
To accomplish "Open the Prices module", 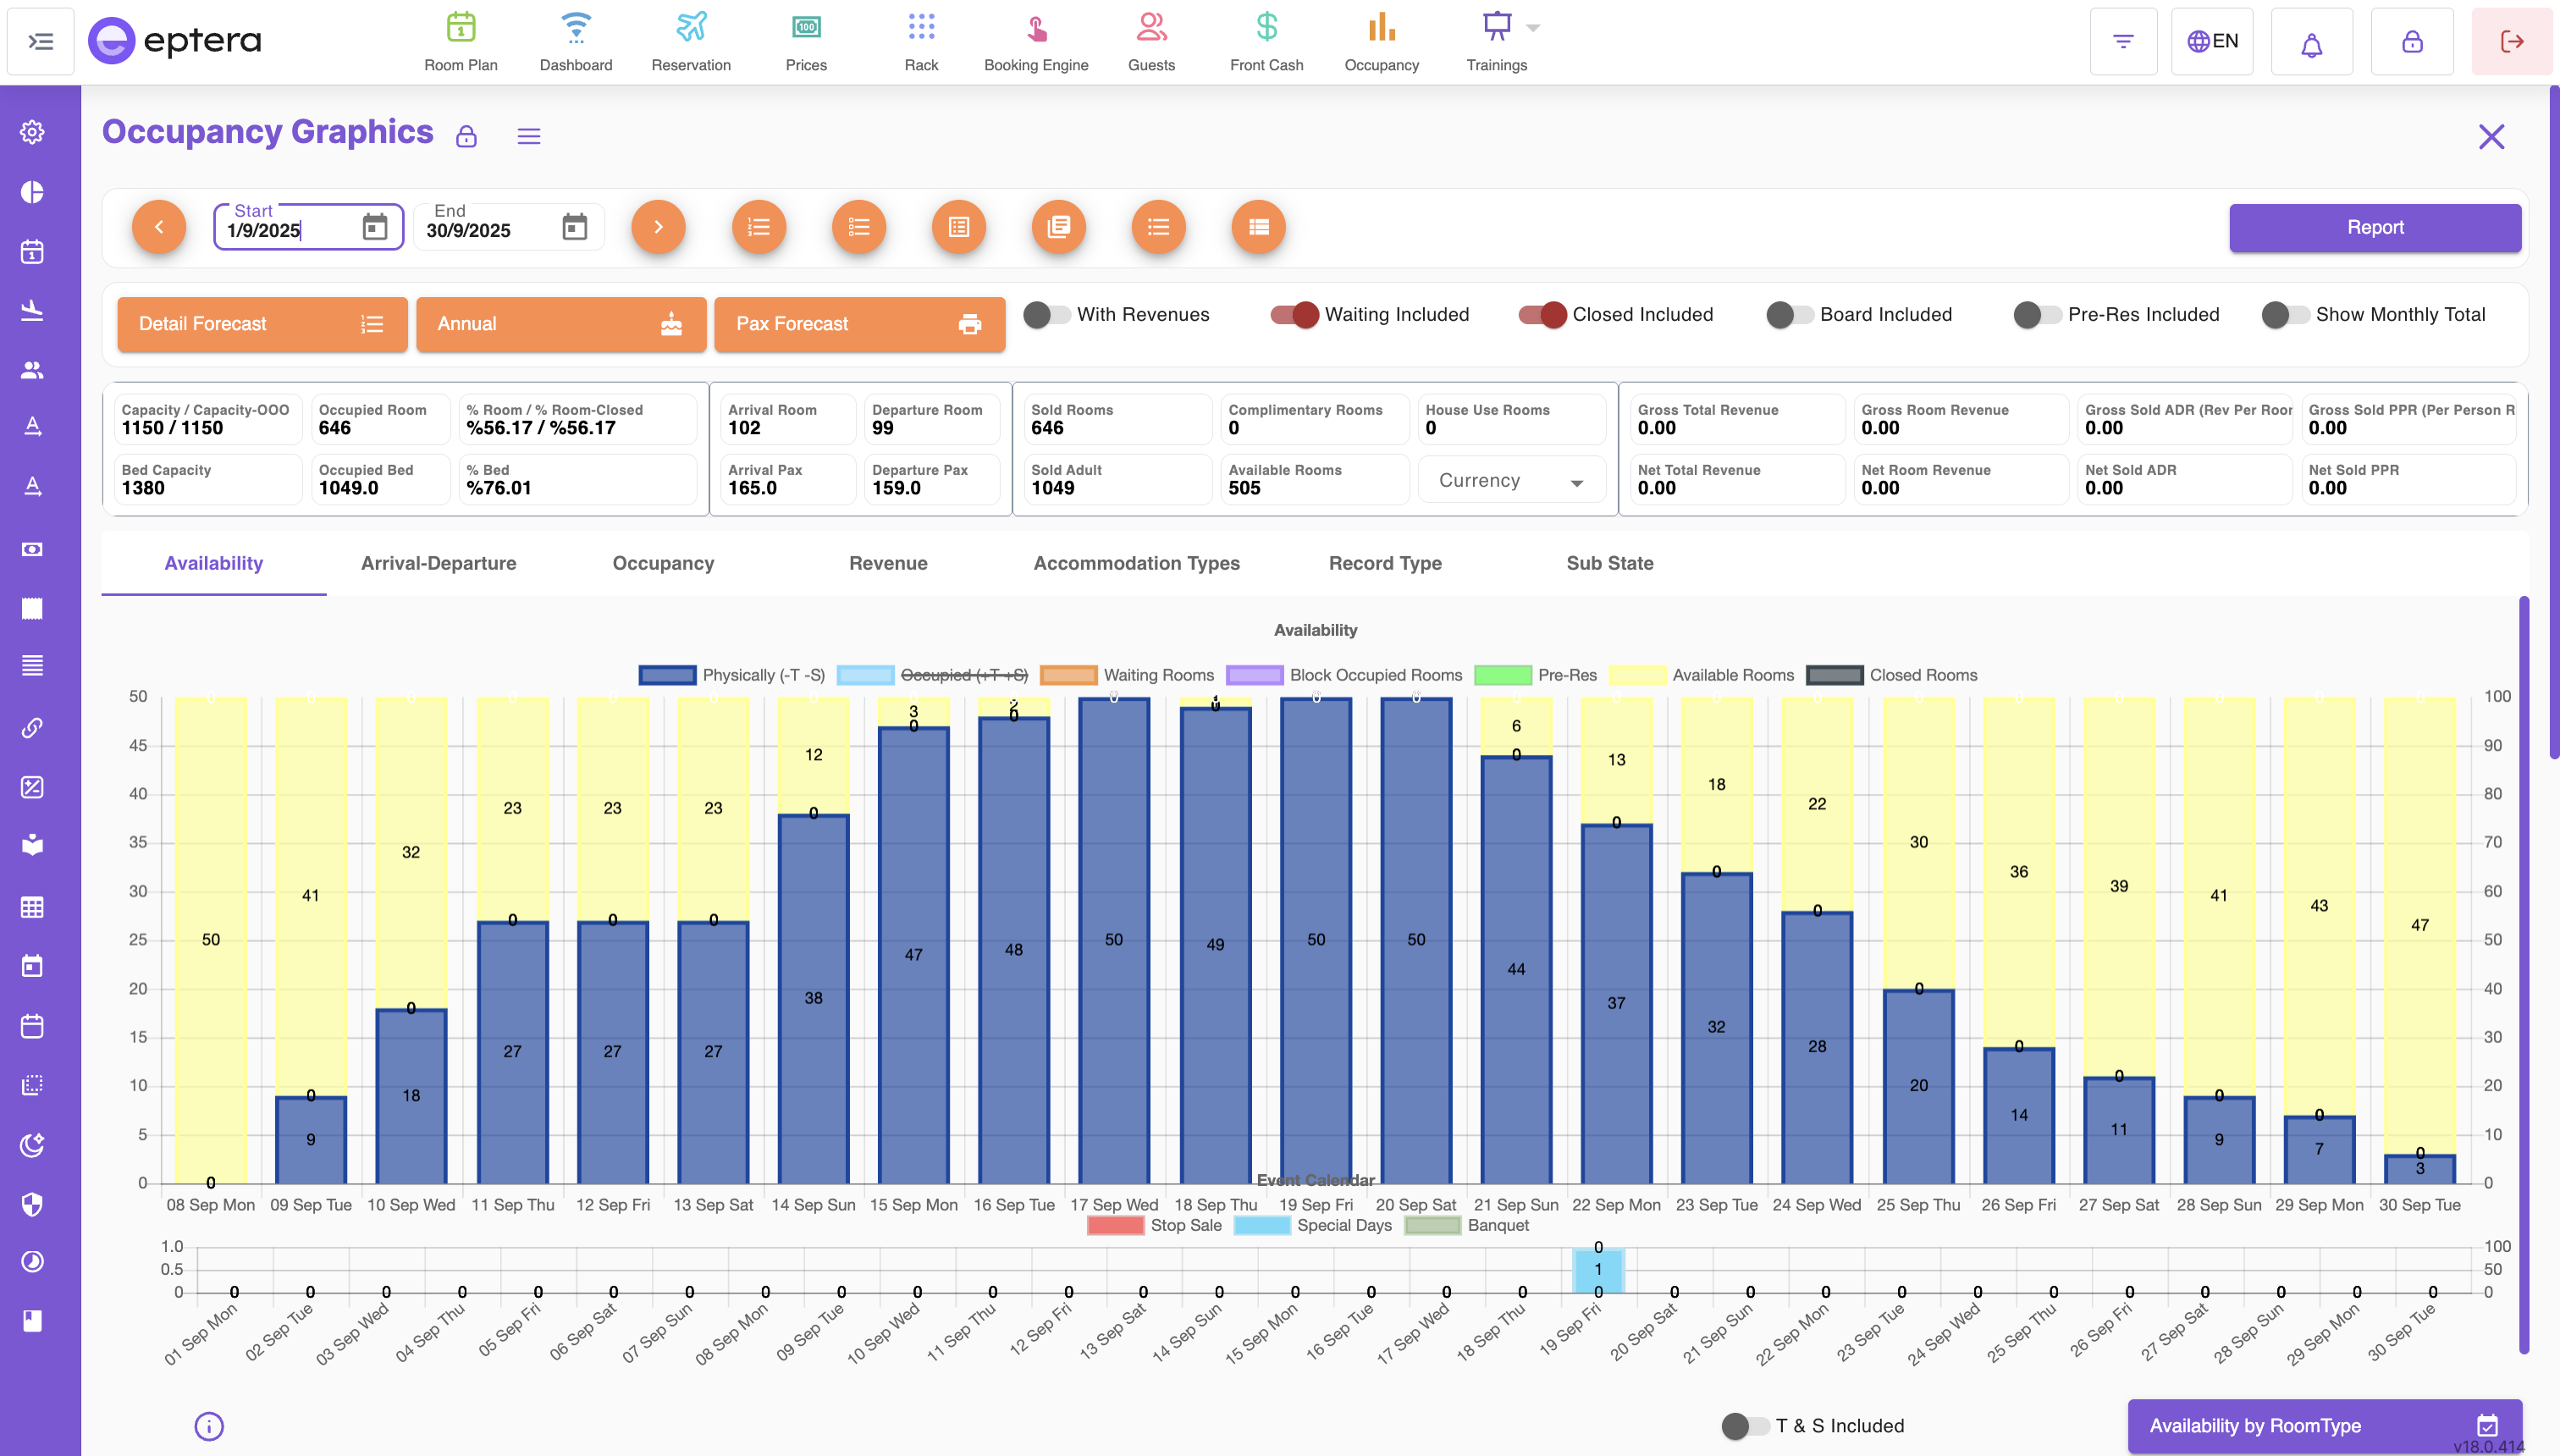I will click(806, 41).
